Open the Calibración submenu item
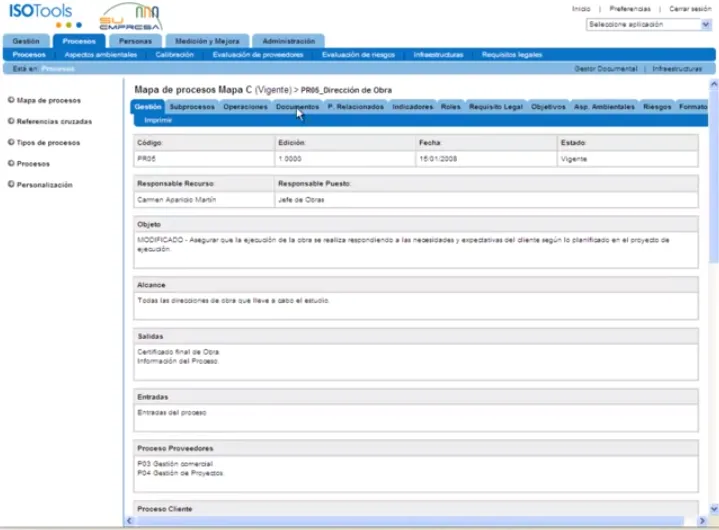The width and height of the screenshot is (719, 530). (x=174, y=55)
